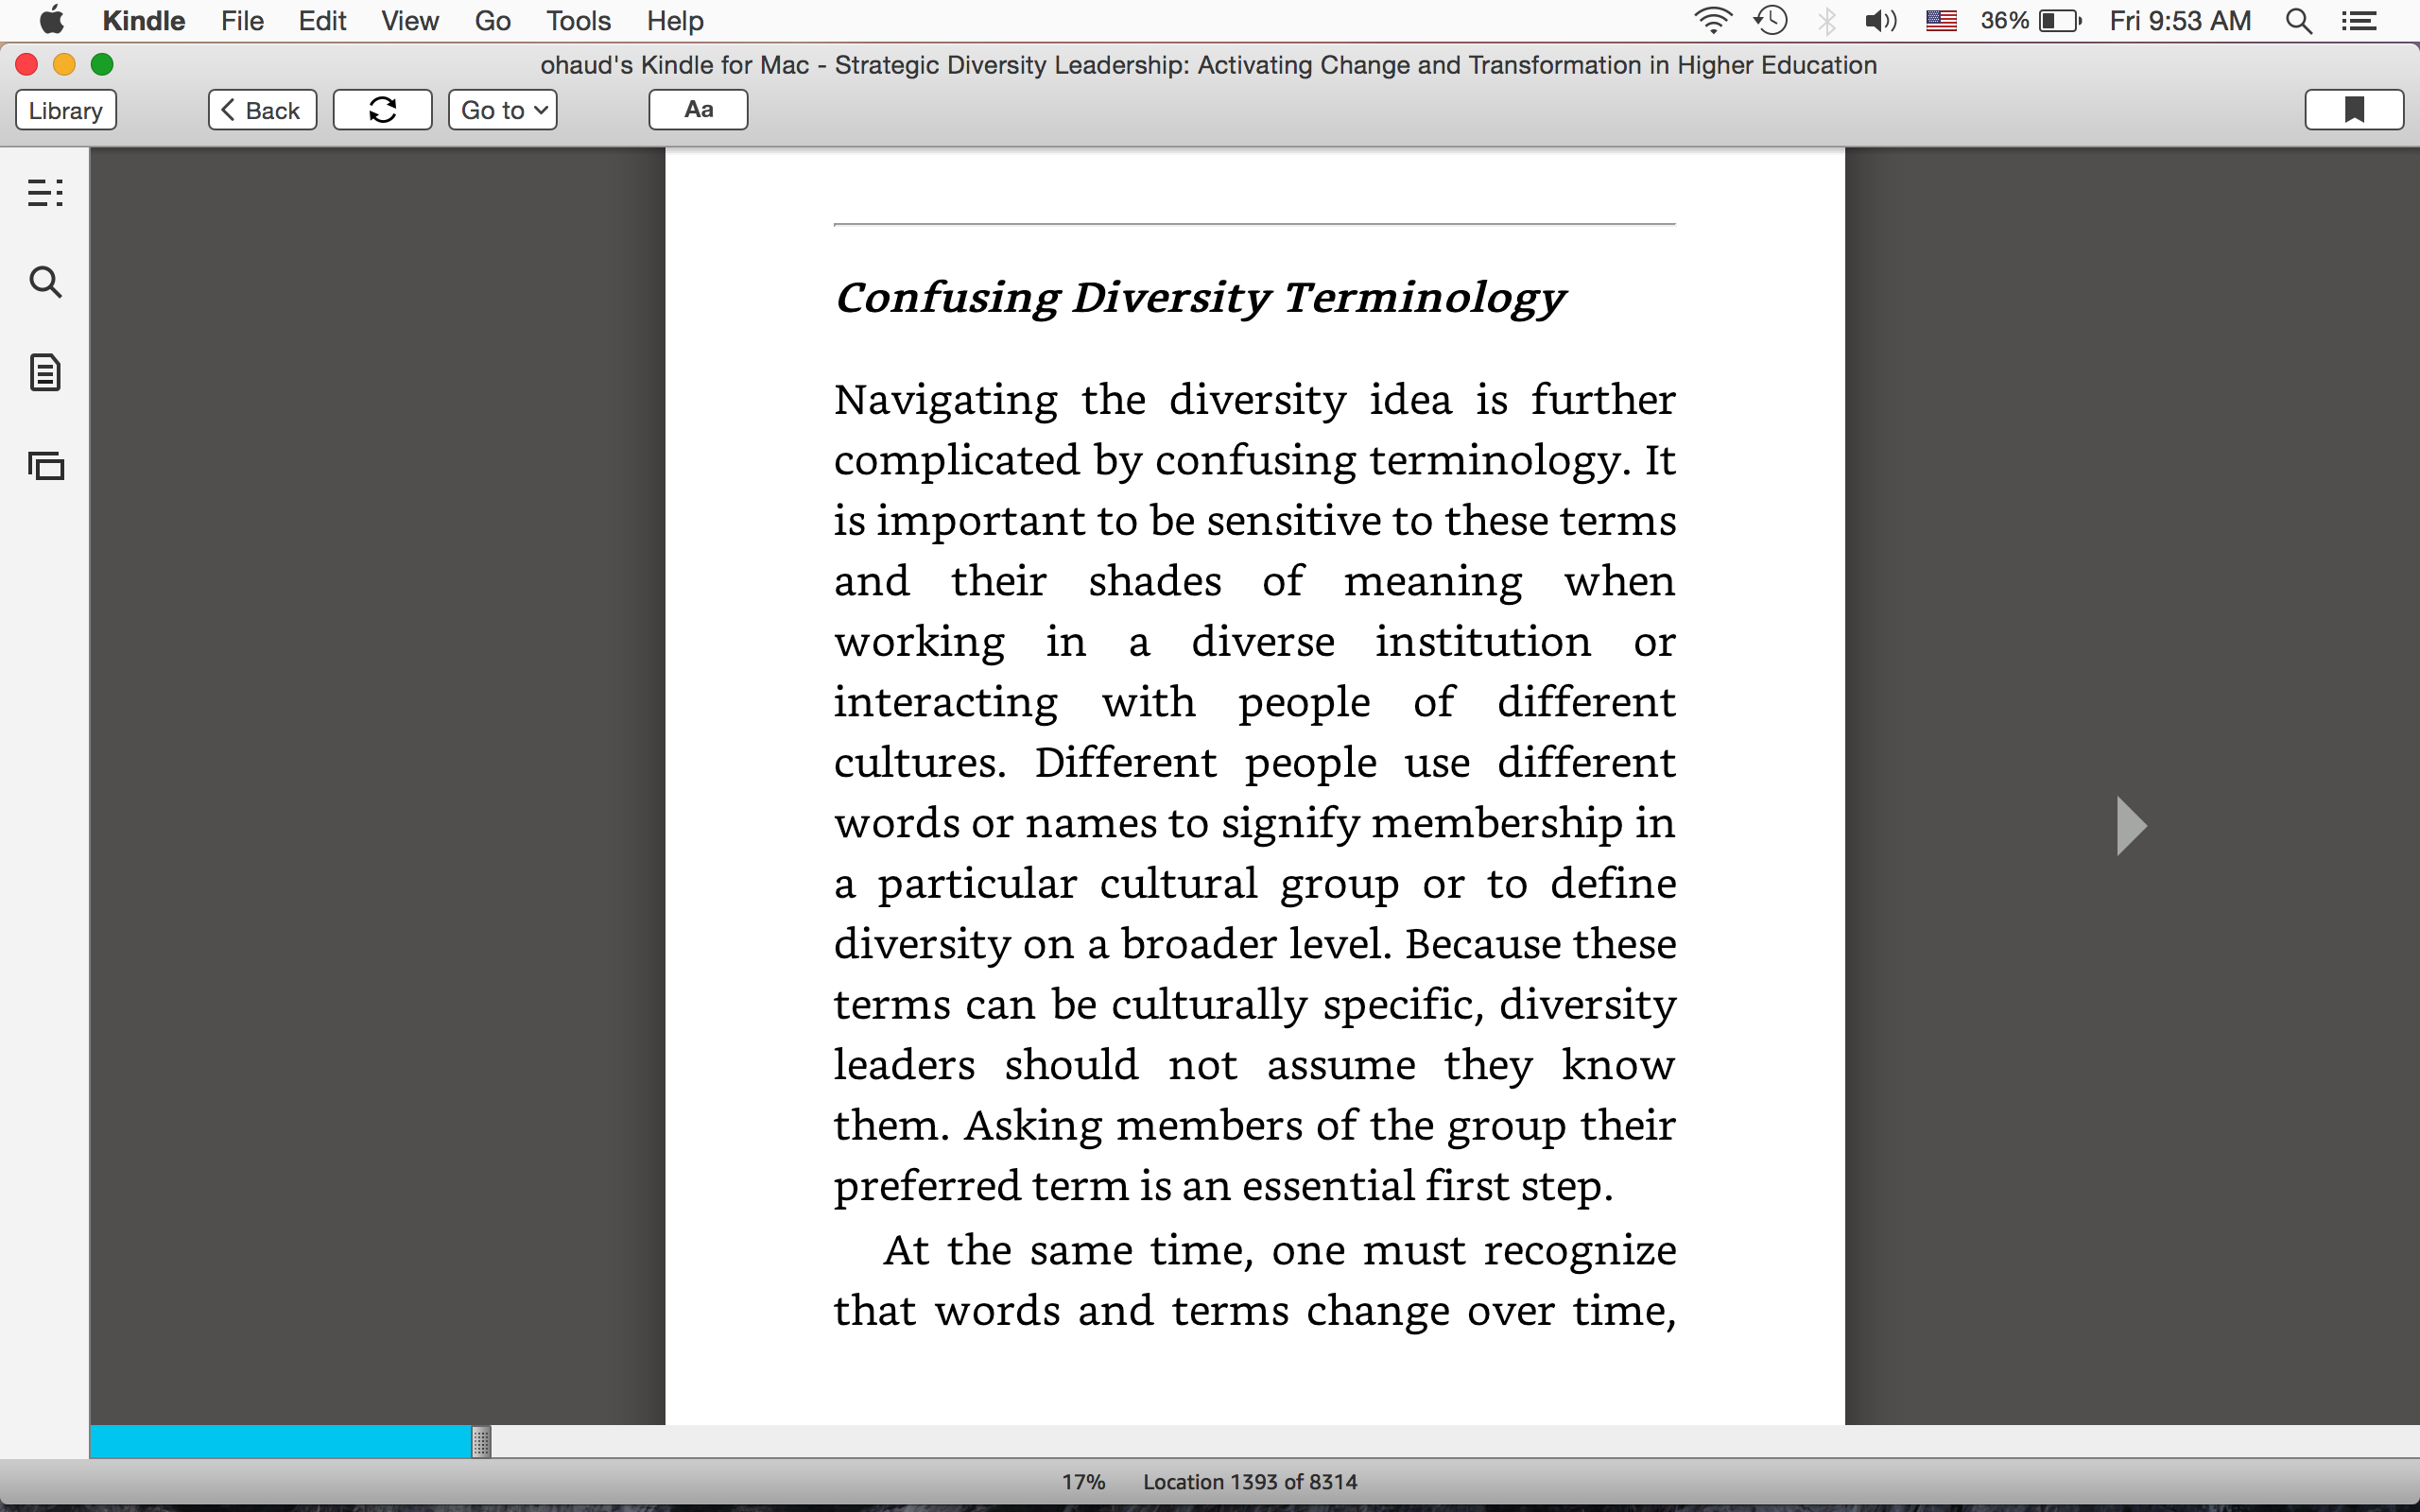The width and height of the screenshot is (2420, 1512).
Task: Open the Notebook notes icon
Action: [x=45, y=373]
